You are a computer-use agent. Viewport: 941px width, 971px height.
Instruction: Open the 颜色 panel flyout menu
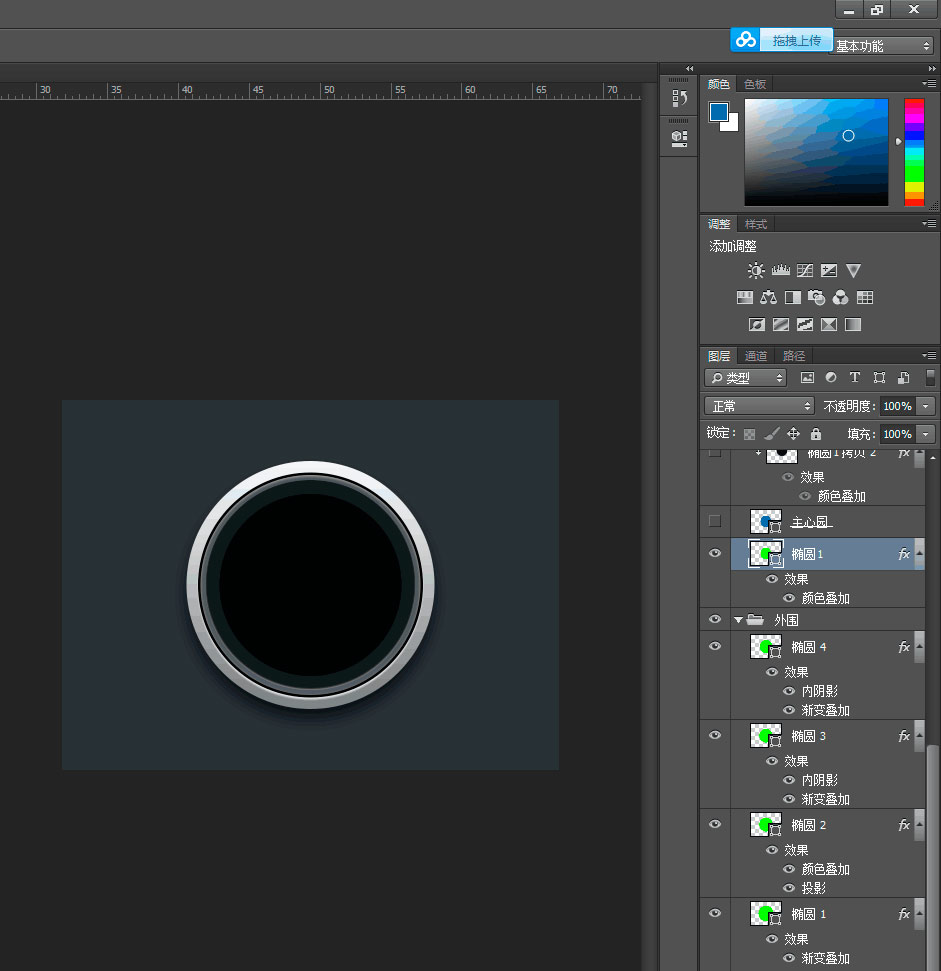[x=929, y=84]
